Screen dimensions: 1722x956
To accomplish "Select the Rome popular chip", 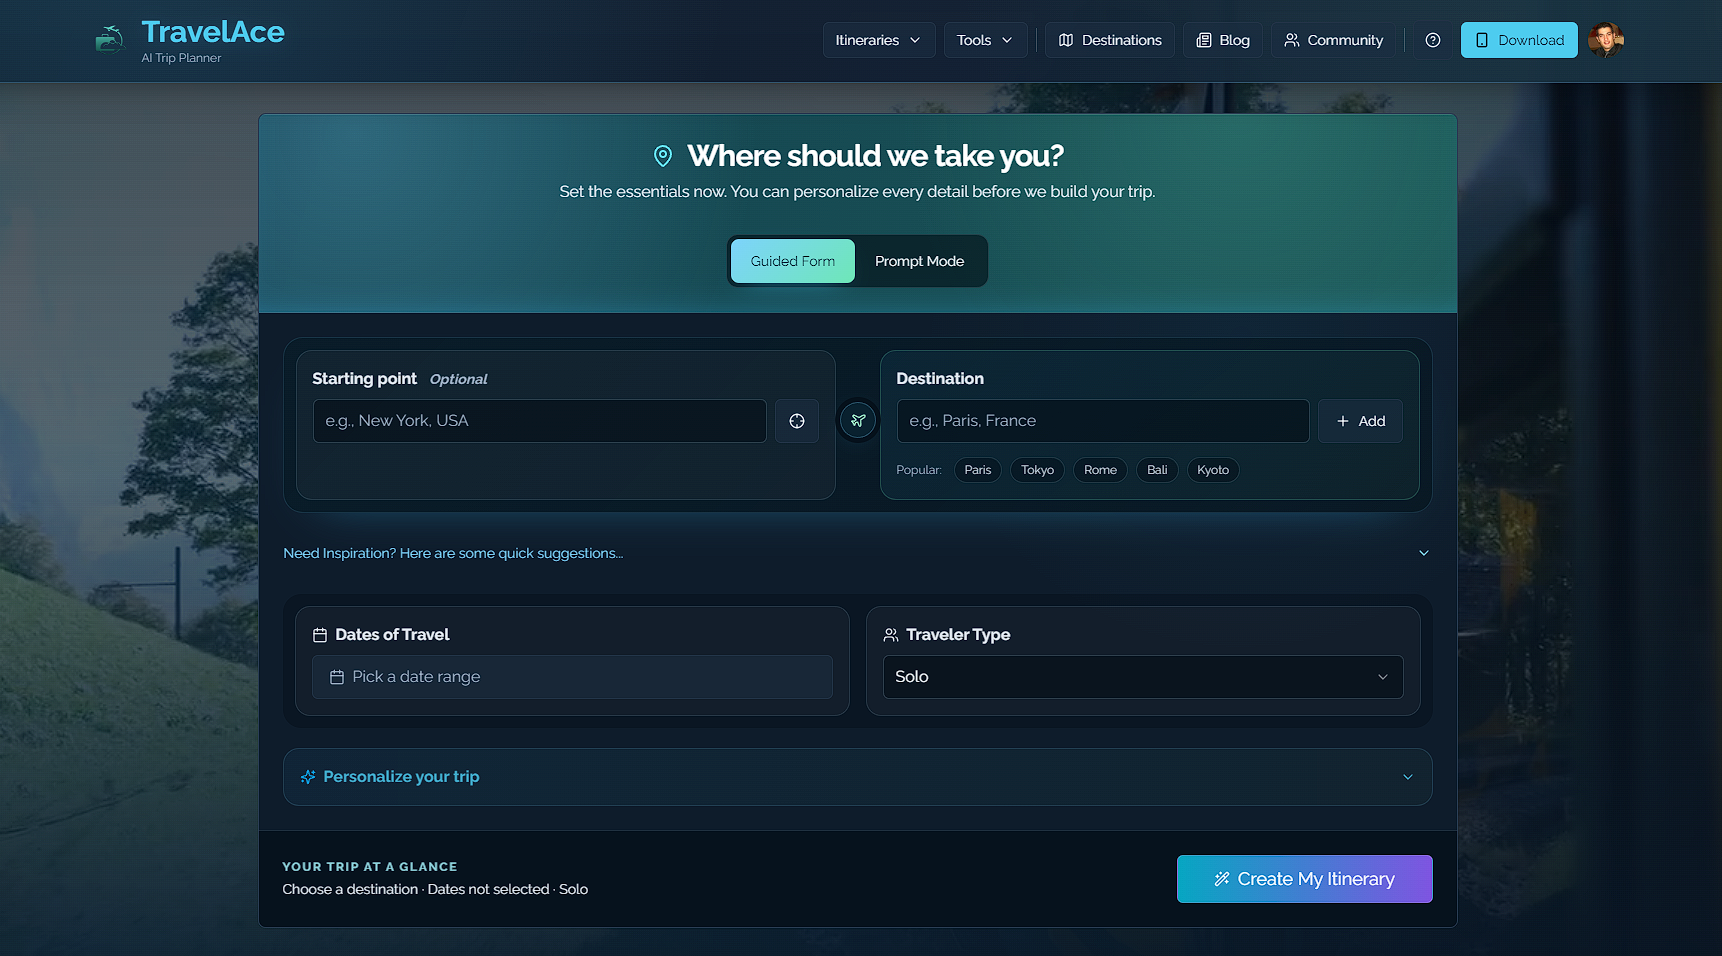I will pos(1100,470).
